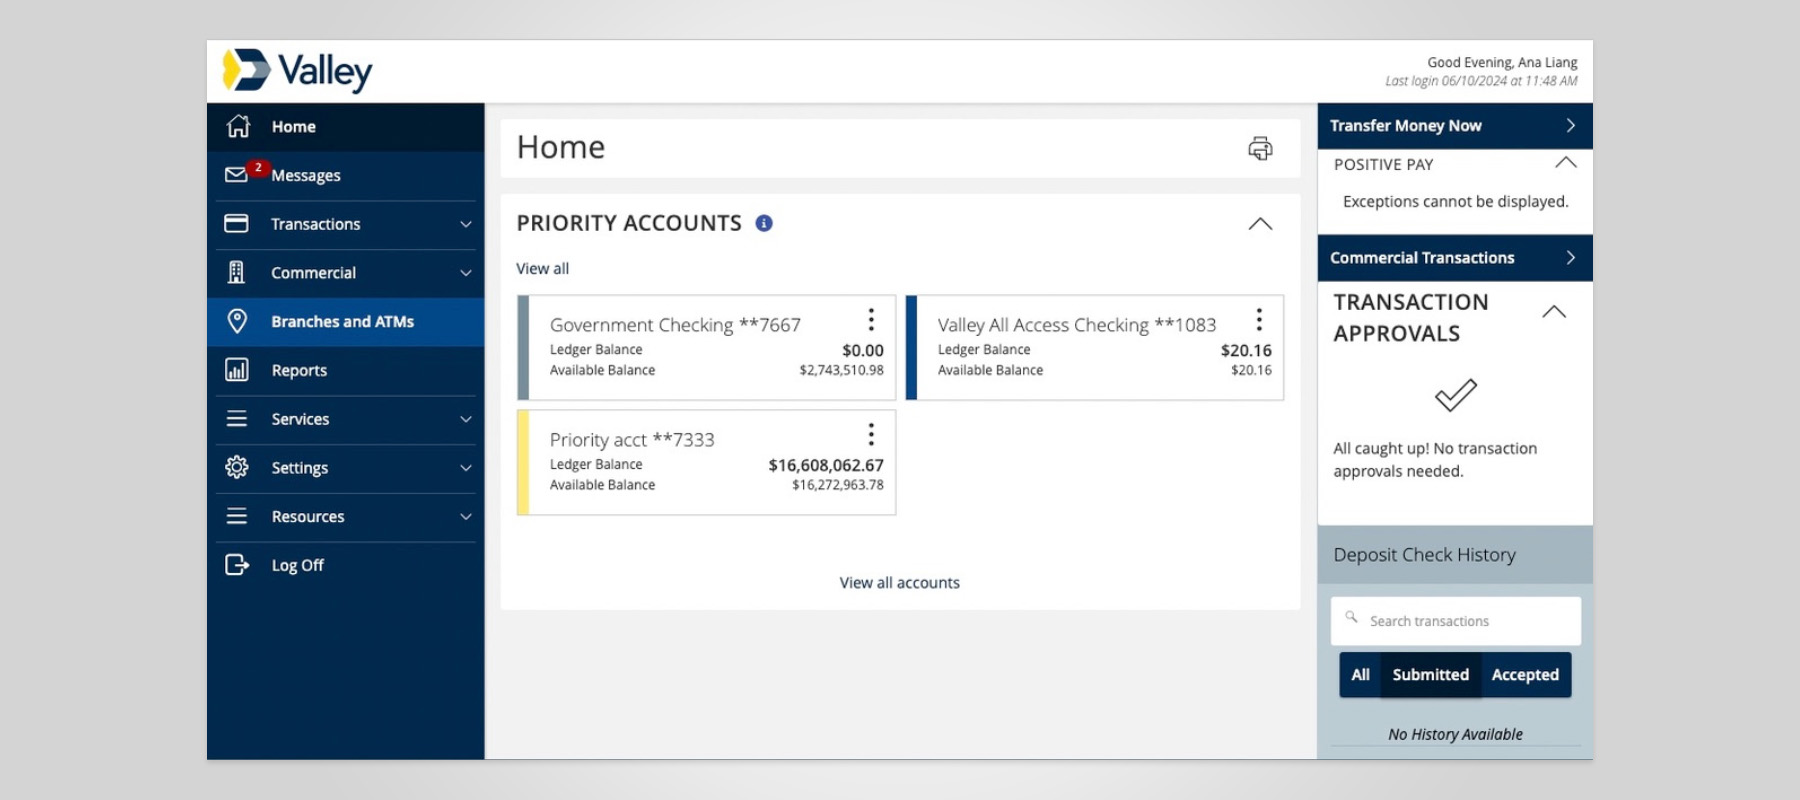Click the Search transactions input field
The height and width of the screenshot is (800, 1800).
click(x=1456, y=621)
